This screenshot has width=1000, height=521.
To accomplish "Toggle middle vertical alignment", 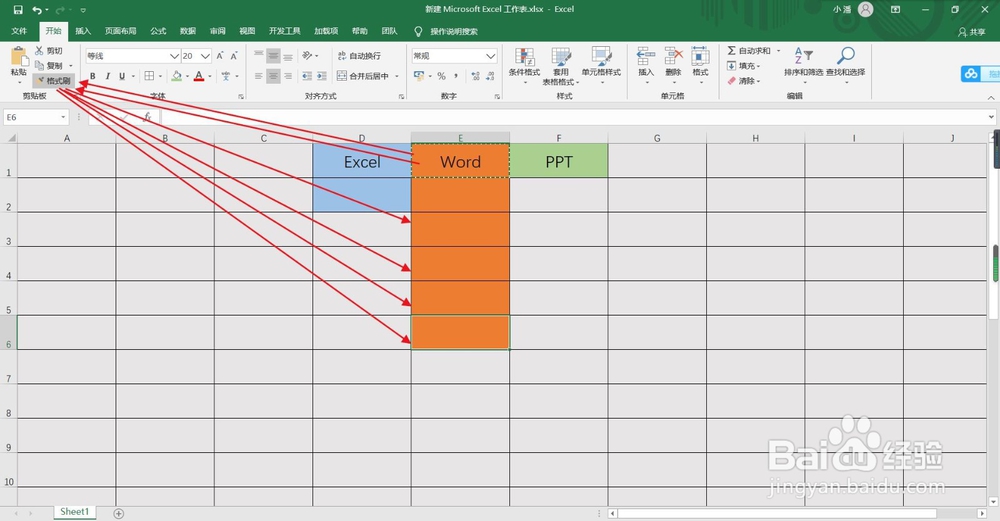I will (273, 56).
